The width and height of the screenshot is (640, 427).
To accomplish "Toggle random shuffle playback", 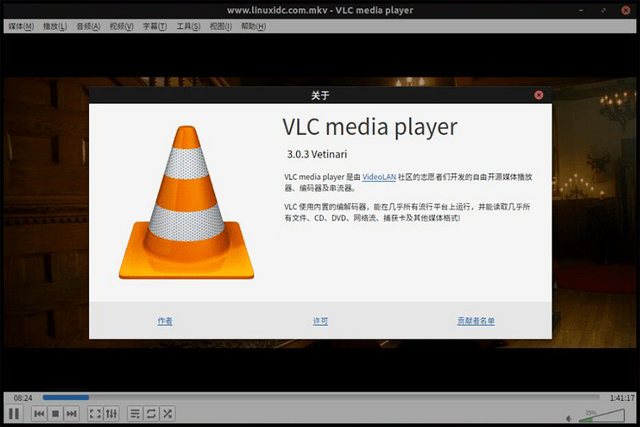I will (x=167, y=414).
